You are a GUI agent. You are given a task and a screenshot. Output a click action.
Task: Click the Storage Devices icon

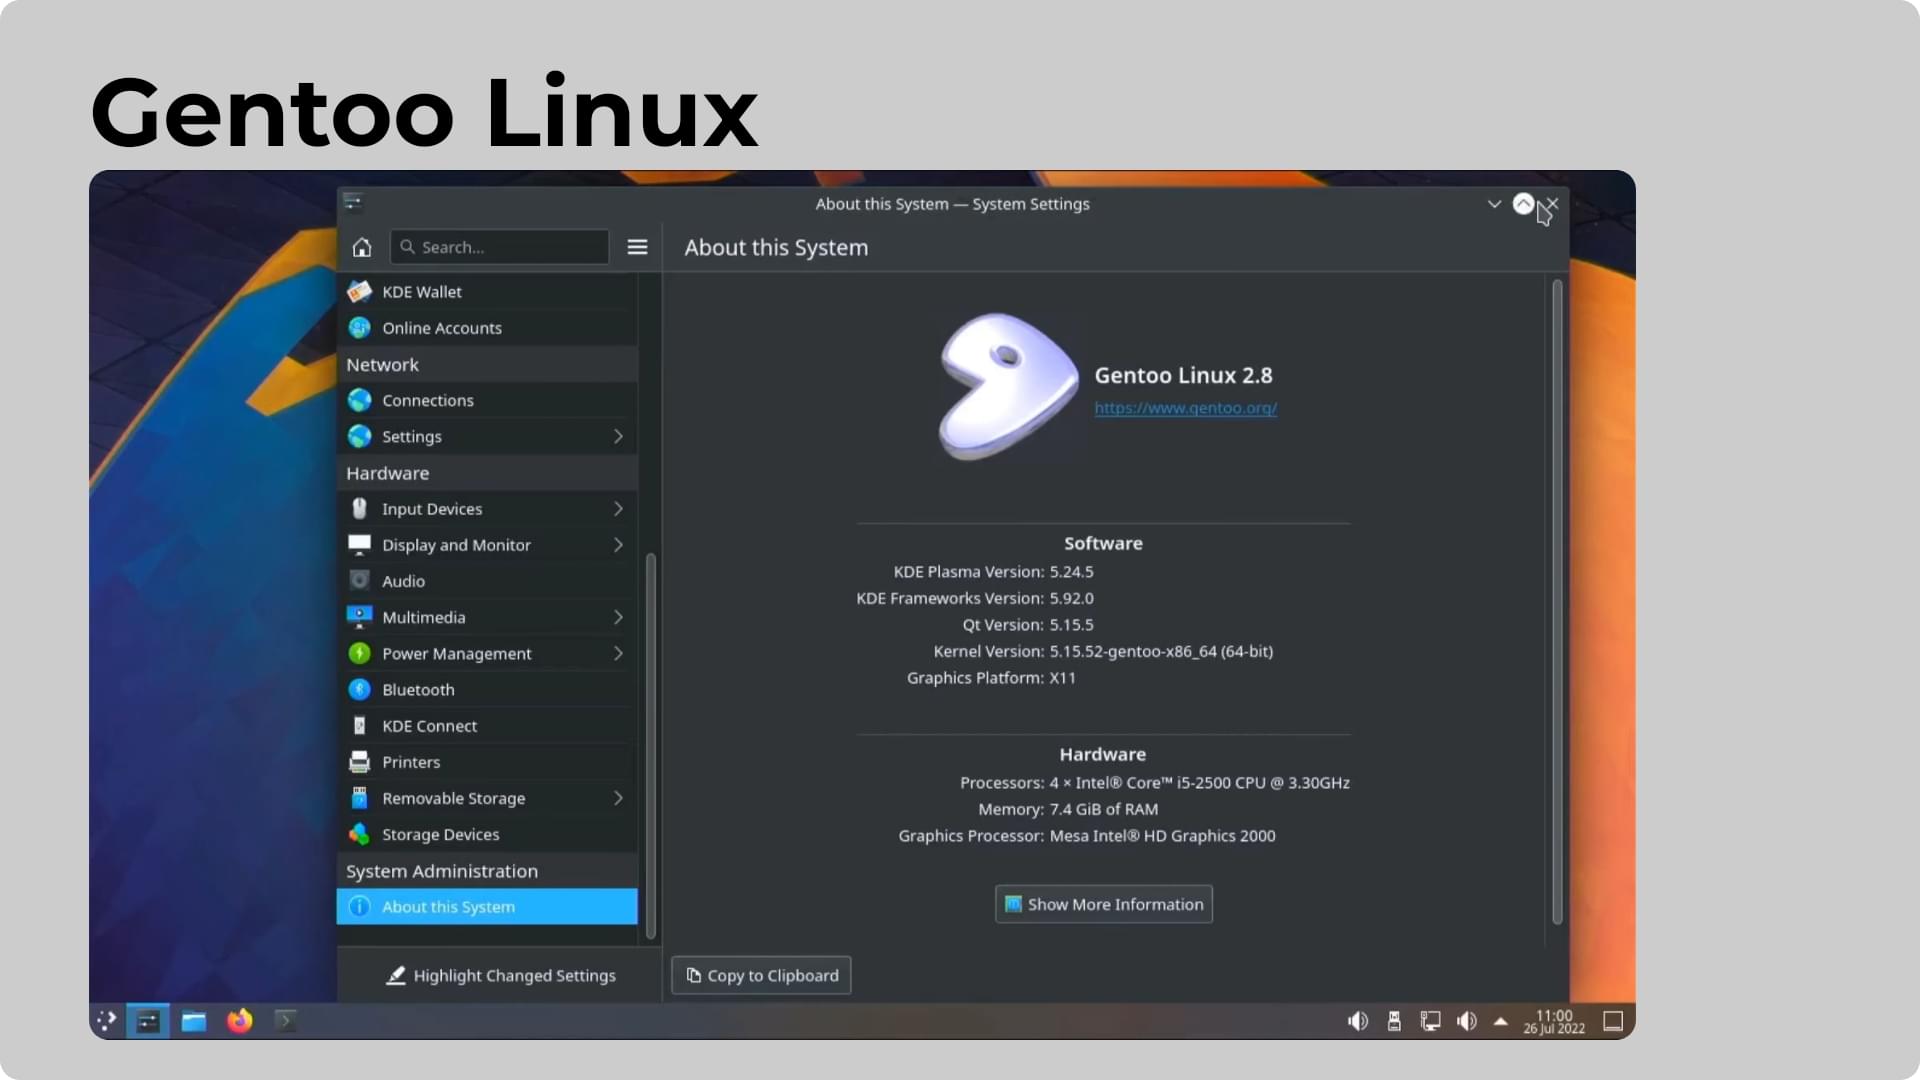[359, 834]
